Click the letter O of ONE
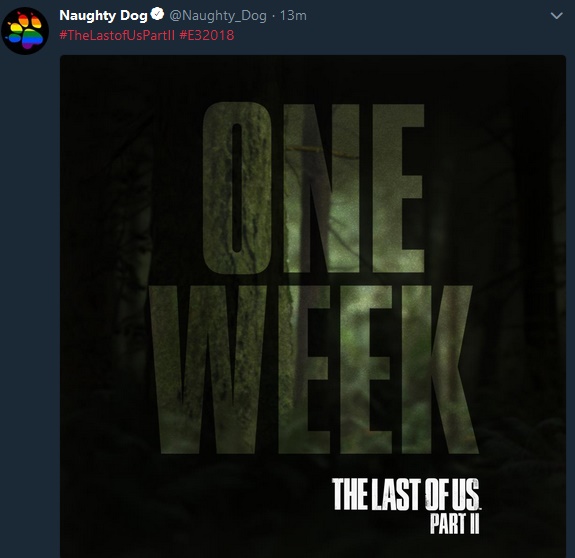 point(237,188)
